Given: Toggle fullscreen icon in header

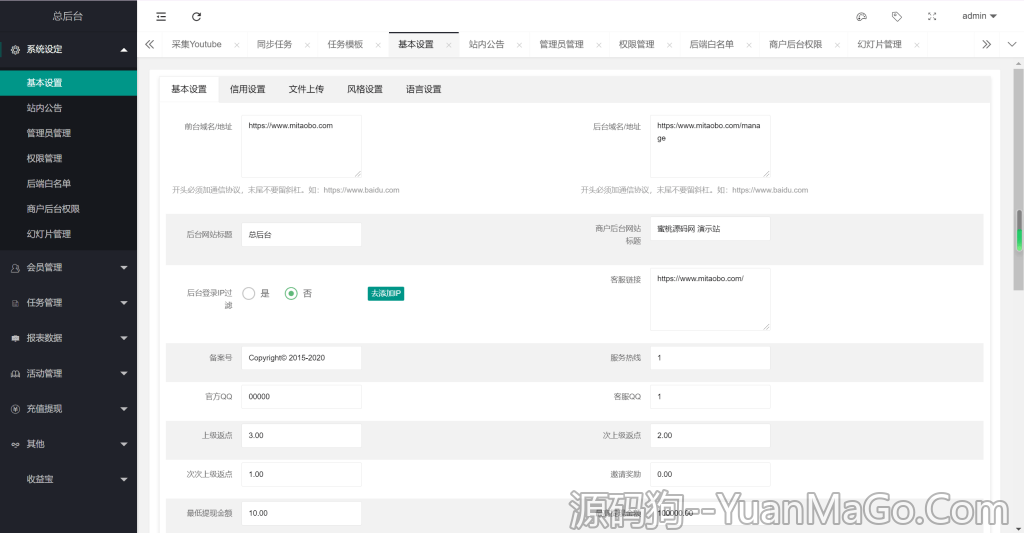Looking at the screenshot, I should pyautogui.click(x=932, y=16).
